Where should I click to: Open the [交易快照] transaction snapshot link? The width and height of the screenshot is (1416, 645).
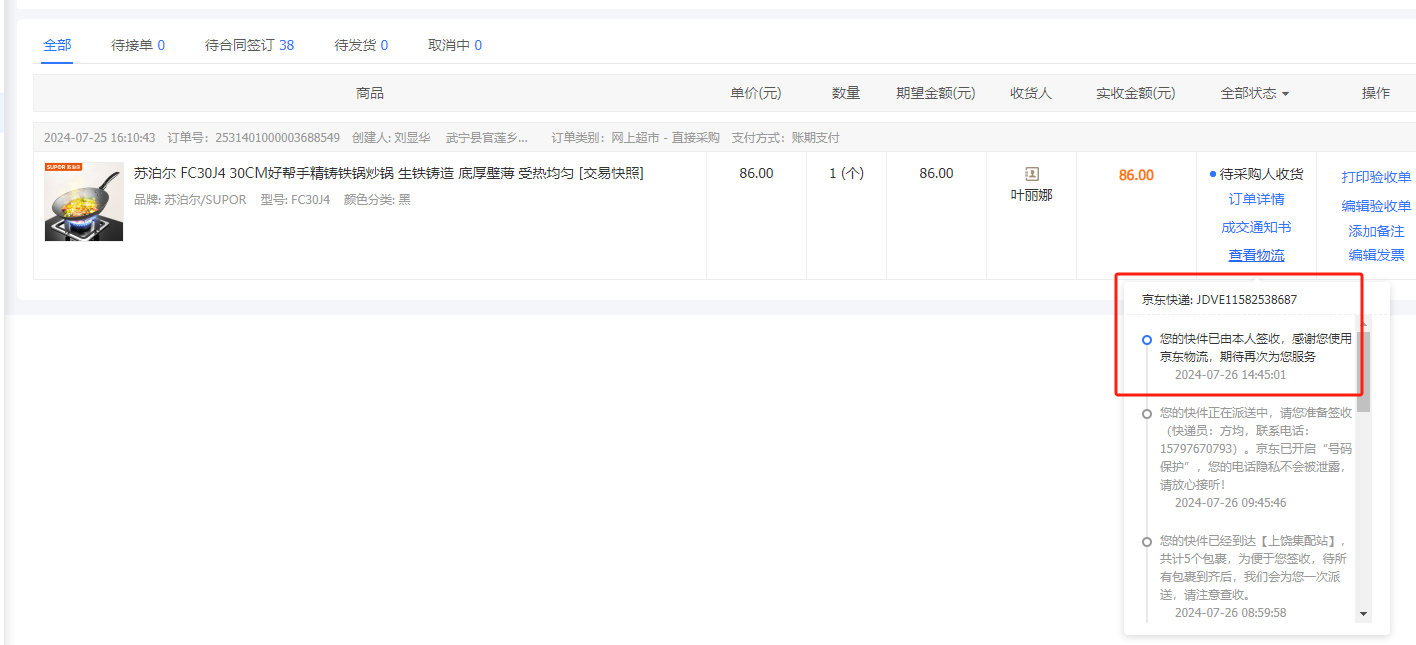611,173
